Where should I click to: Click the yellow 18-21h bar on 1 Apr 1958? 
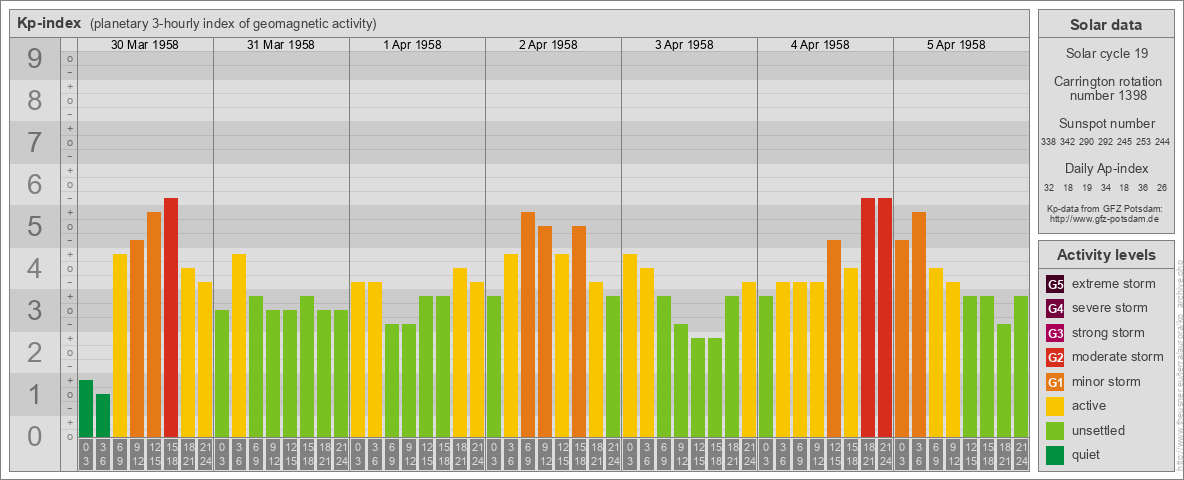(x=460, y=352)
